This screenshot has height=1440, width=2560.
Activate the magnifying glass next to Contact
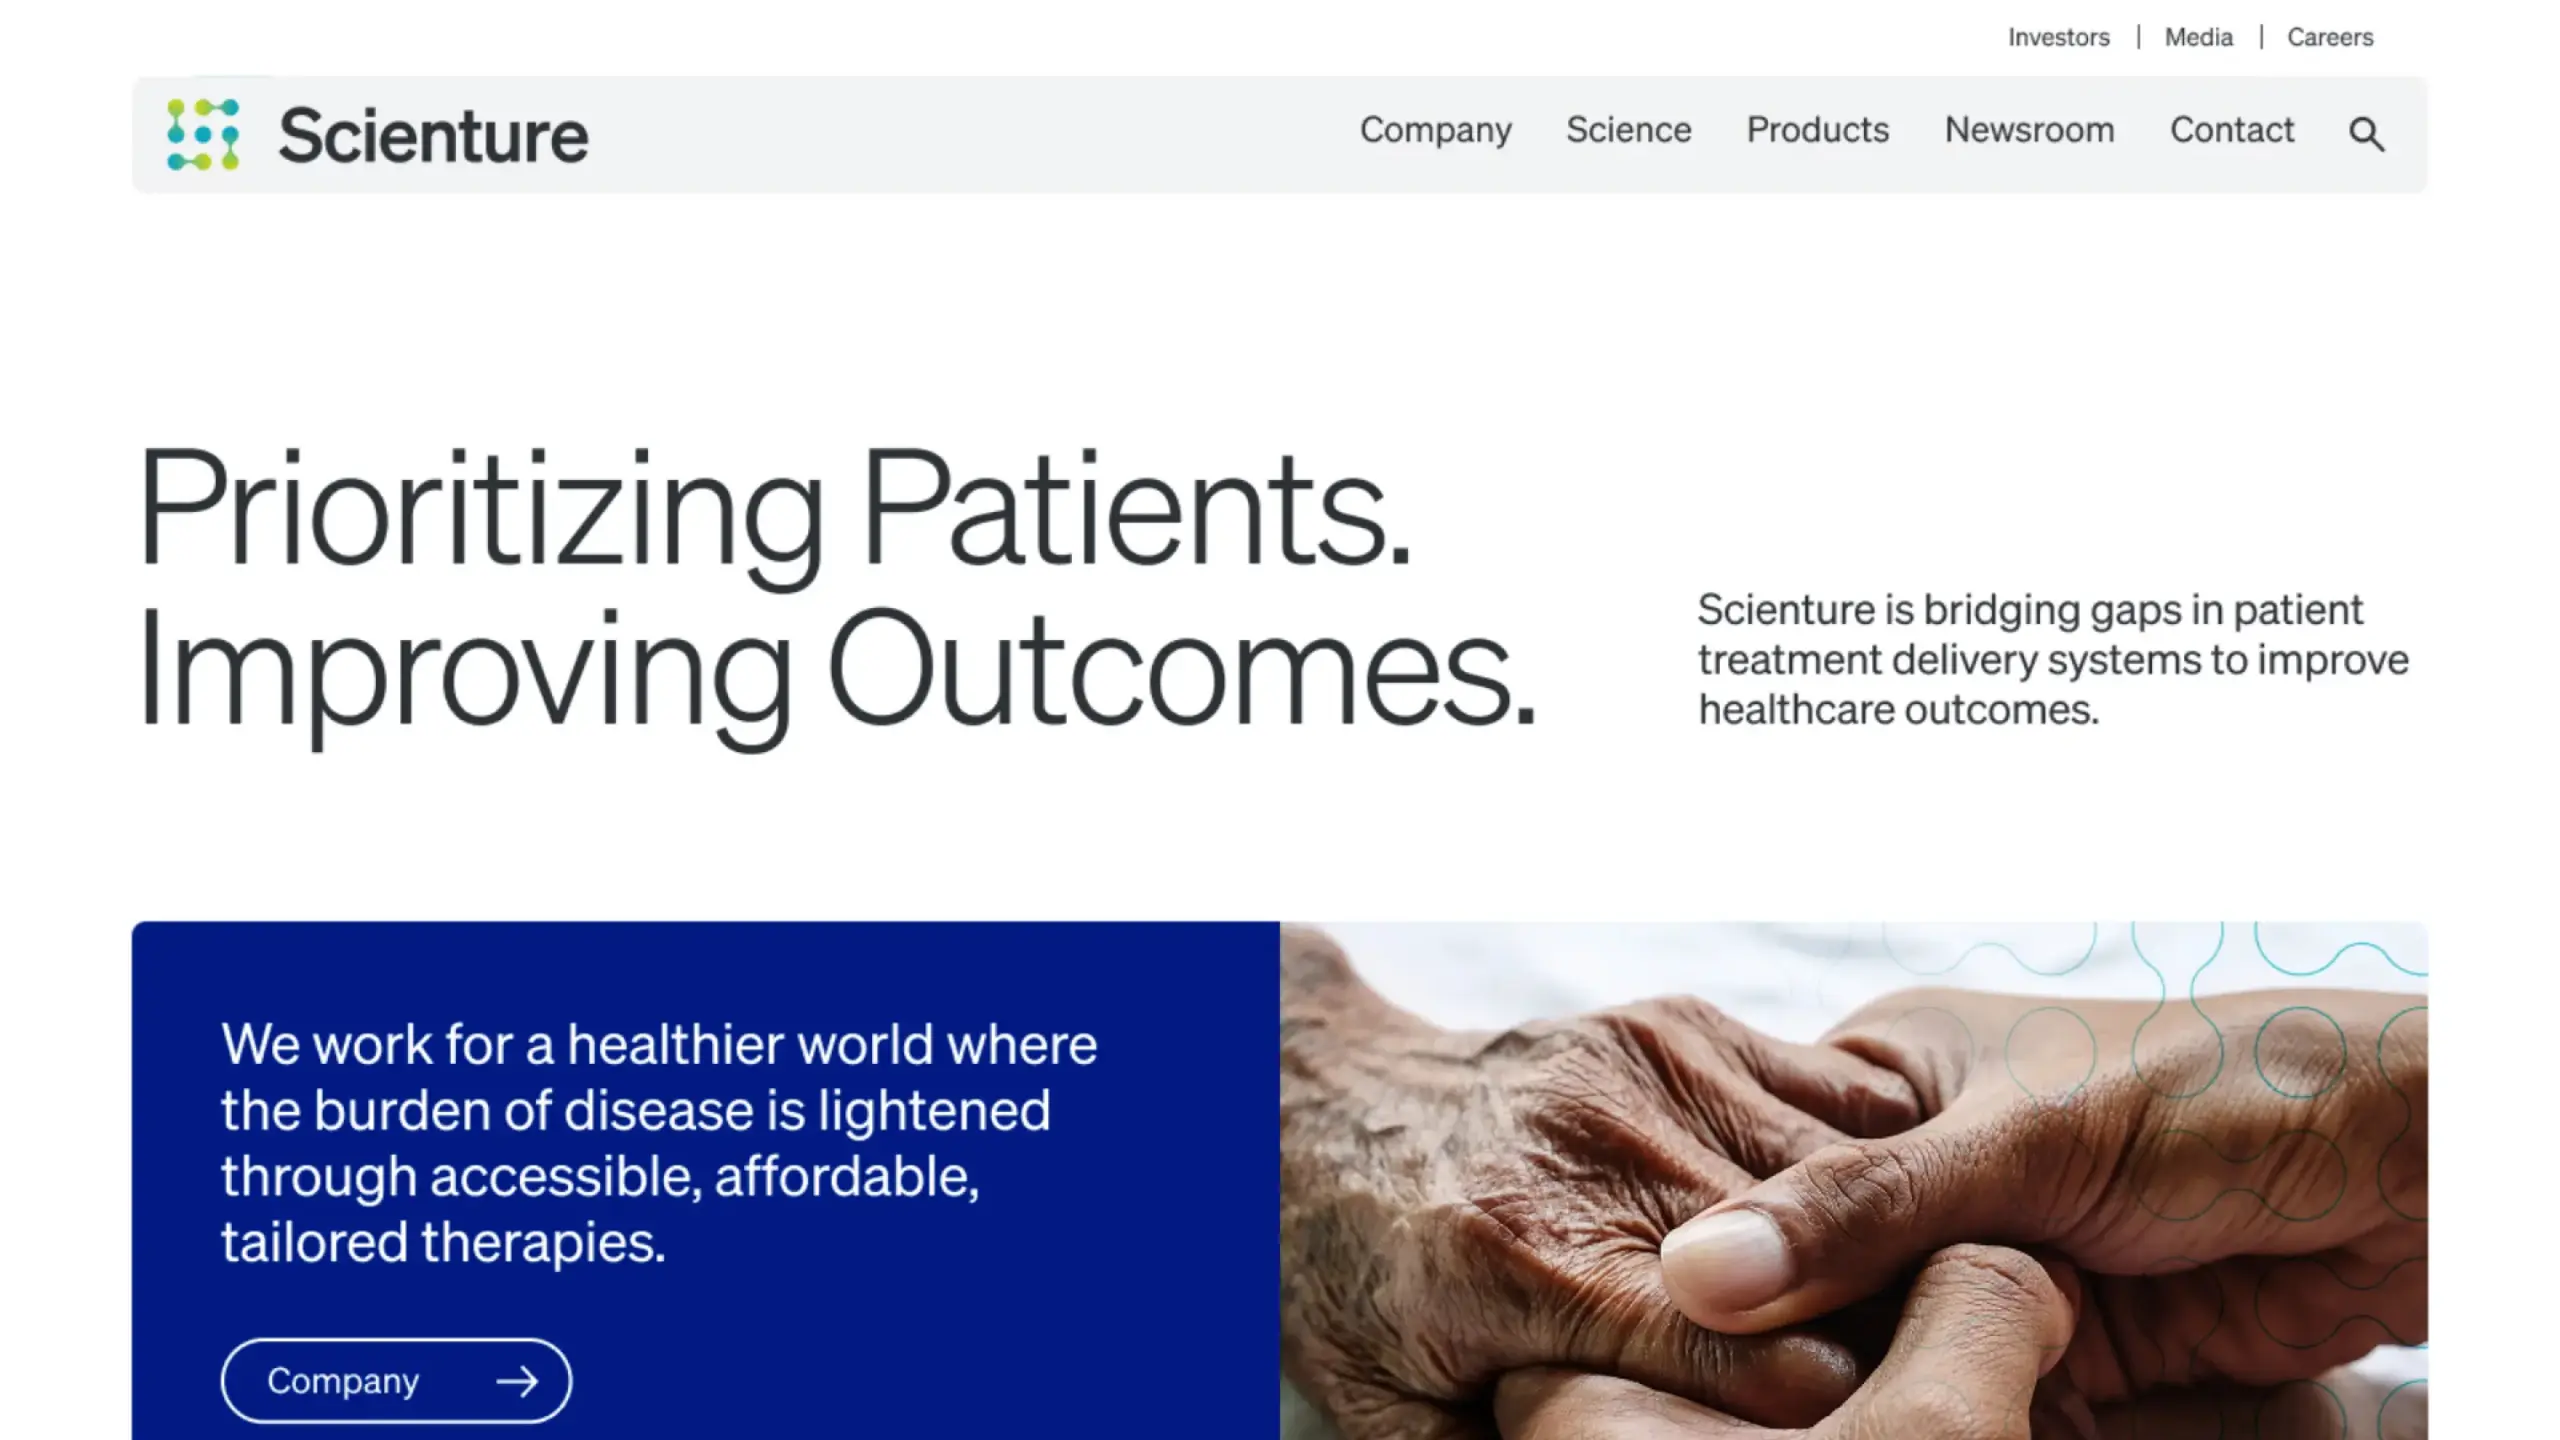2365,133
